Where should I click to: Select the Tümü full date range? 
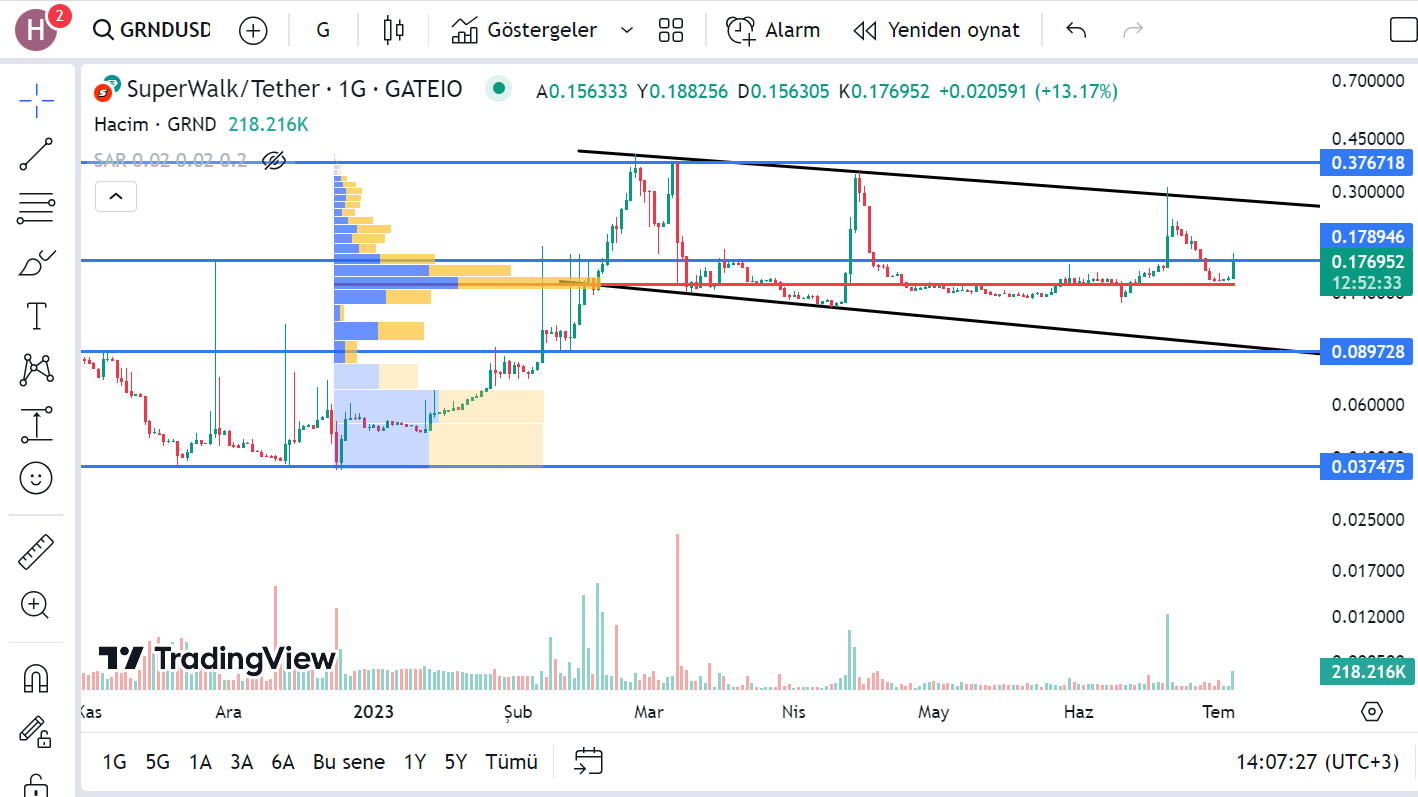512,762
